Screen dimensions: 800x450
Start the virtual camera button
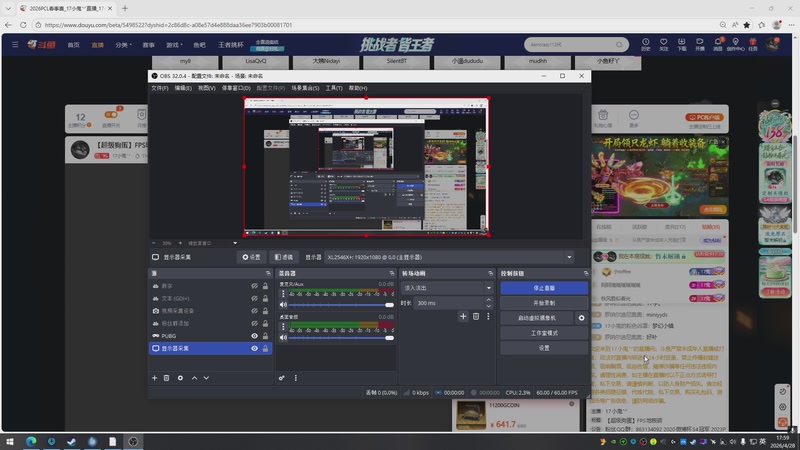[x=537, y=318]
